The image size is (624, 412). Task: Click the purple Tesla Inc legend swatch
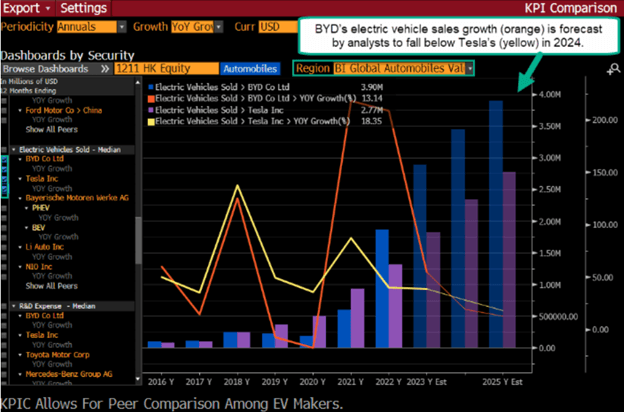point(151,110)
